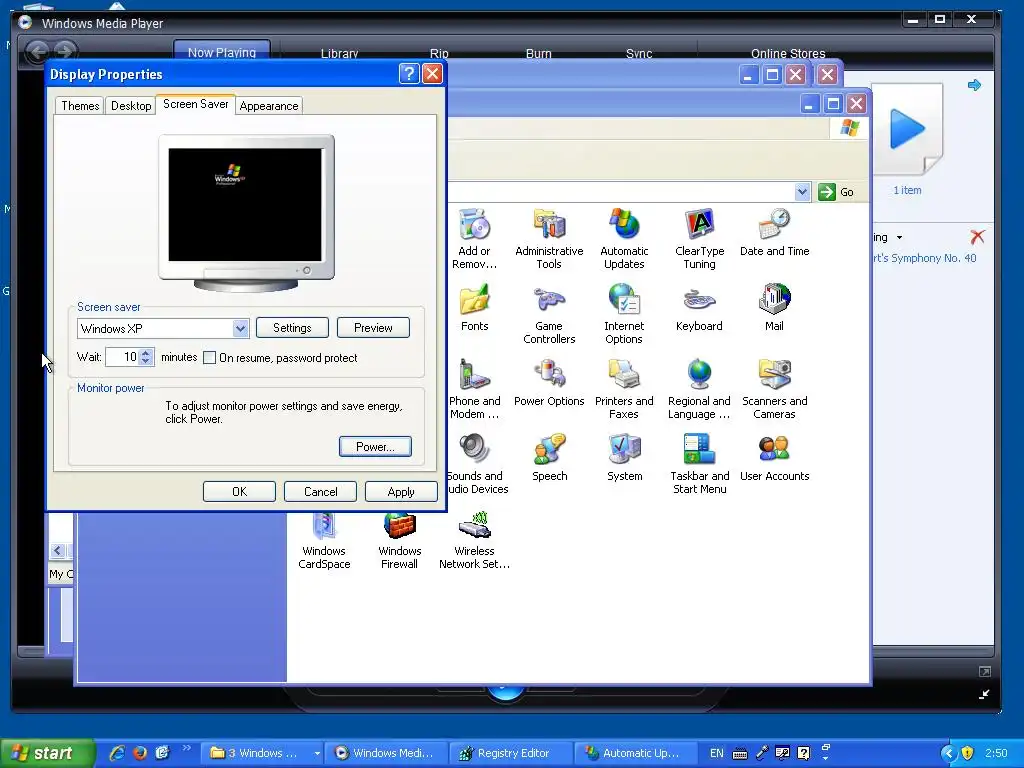Click the EN language bar indicator
1024x768 pixels.
716,753
